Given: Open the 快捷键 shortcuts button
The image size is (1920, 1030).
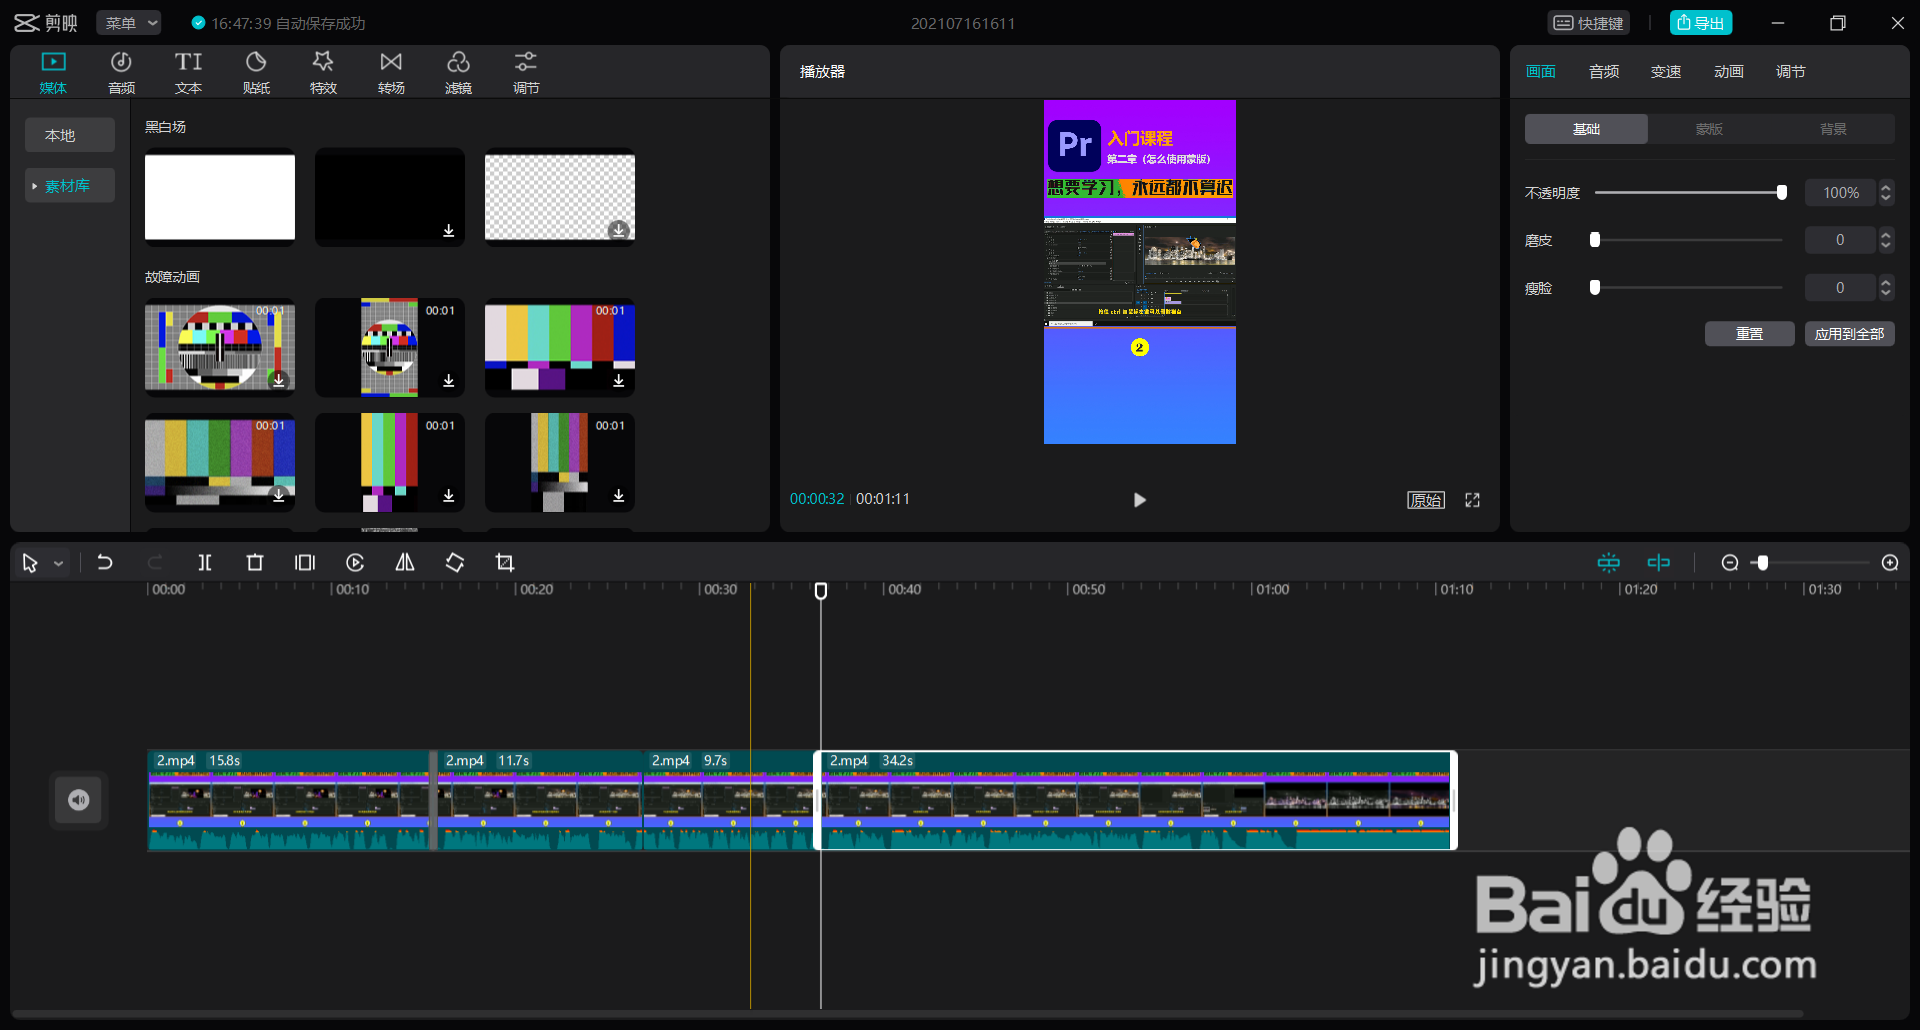Looking at the screenshot, I should 1589,23.
